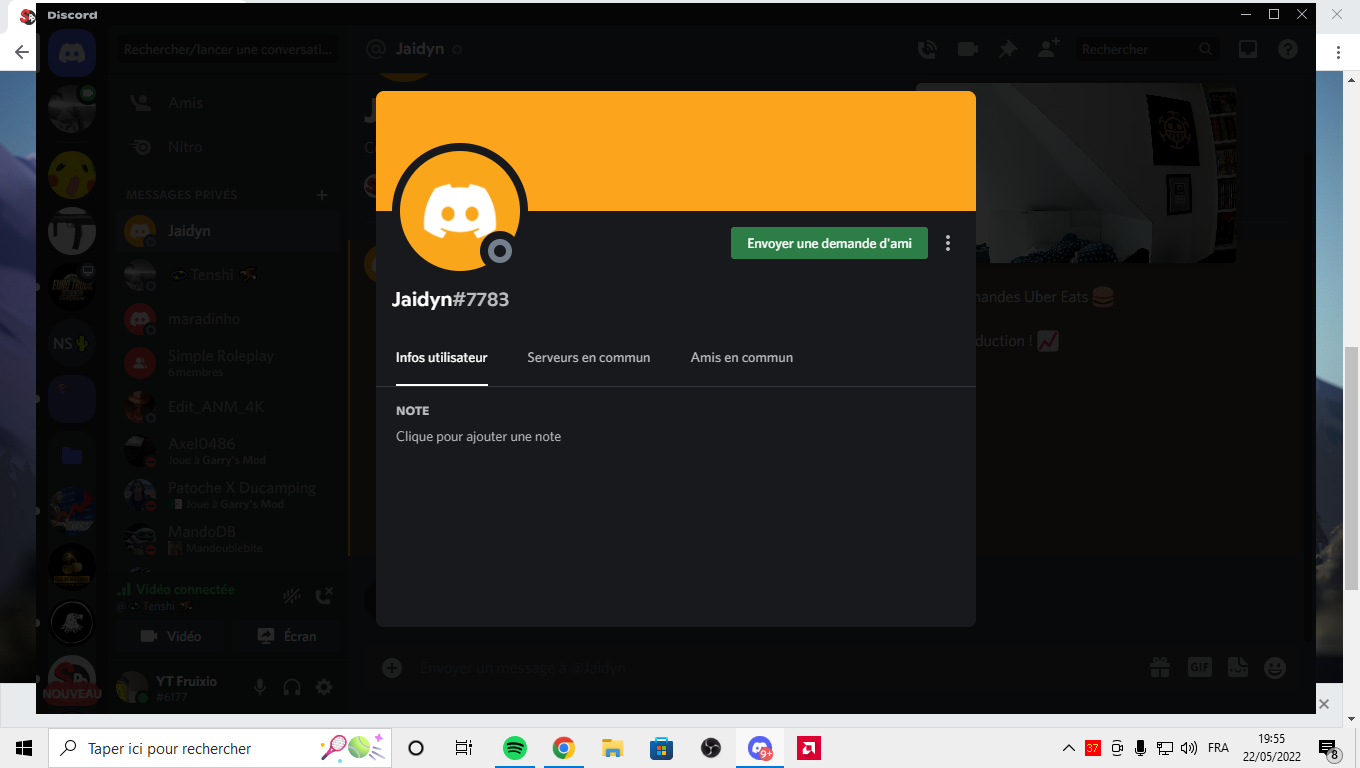Open the help question mark icon
Image resolution: width=1360 pixels, height=768 pixels.
point(1288,49)
